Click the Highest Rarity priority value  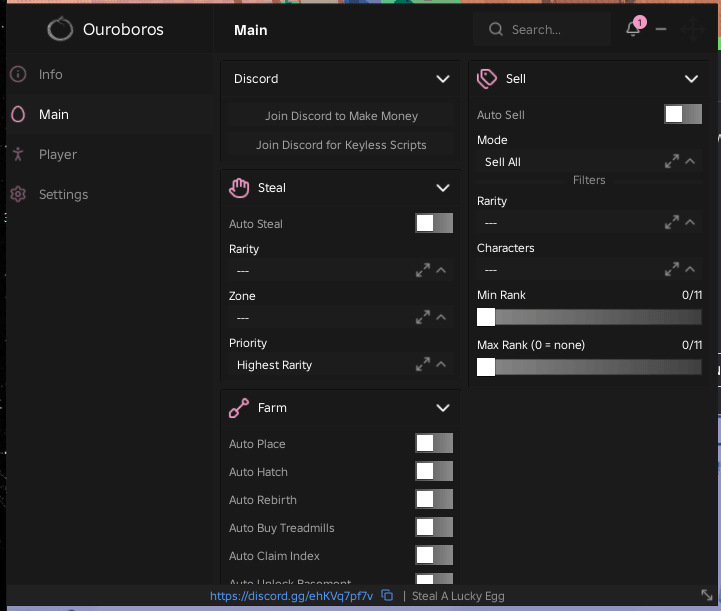275,365
